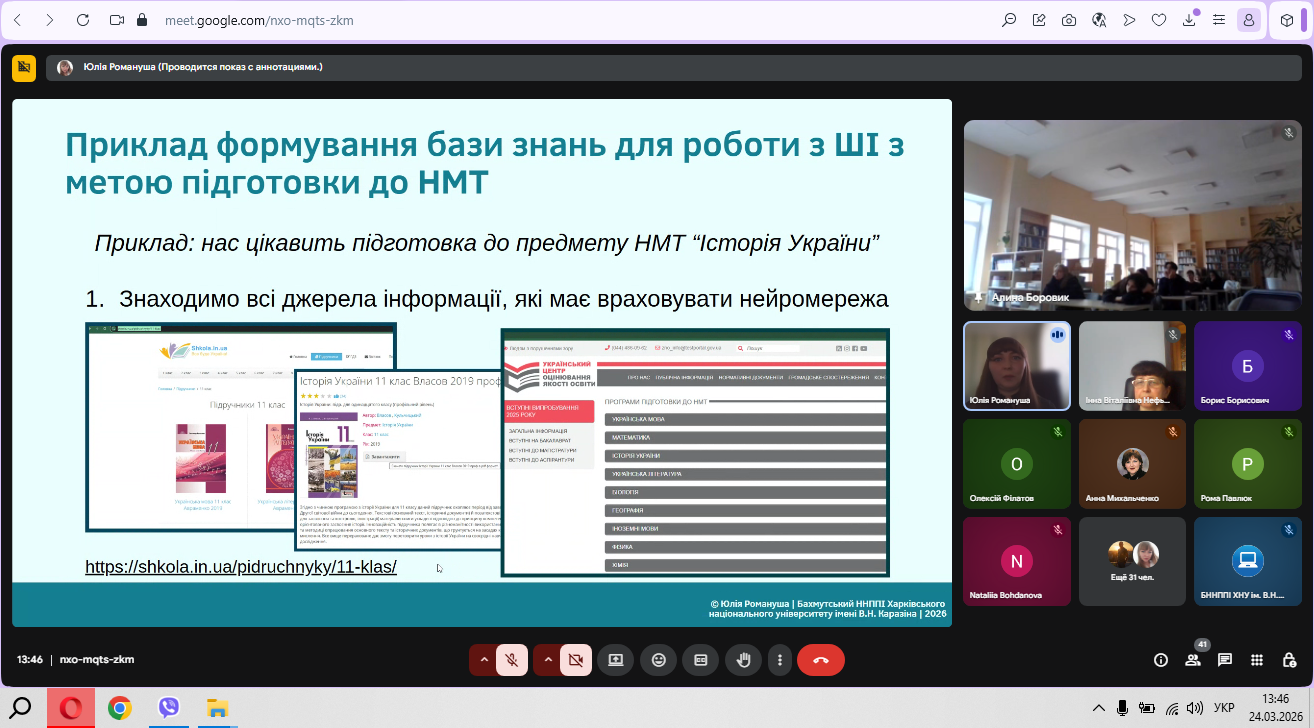Open chat with everyone panel
The height and width of the screenshot is (728, 1314).
point(1225,660)
